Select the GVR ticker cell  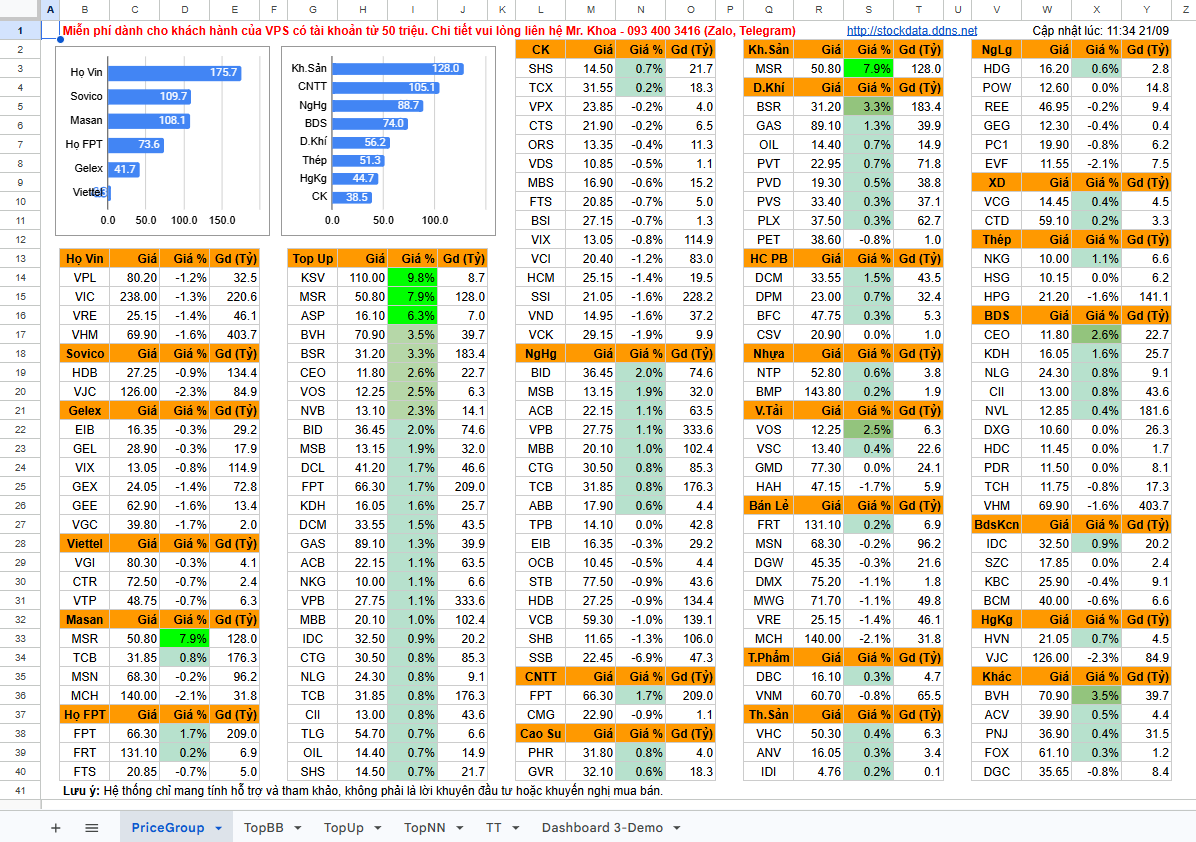click(x=541, y=772)
